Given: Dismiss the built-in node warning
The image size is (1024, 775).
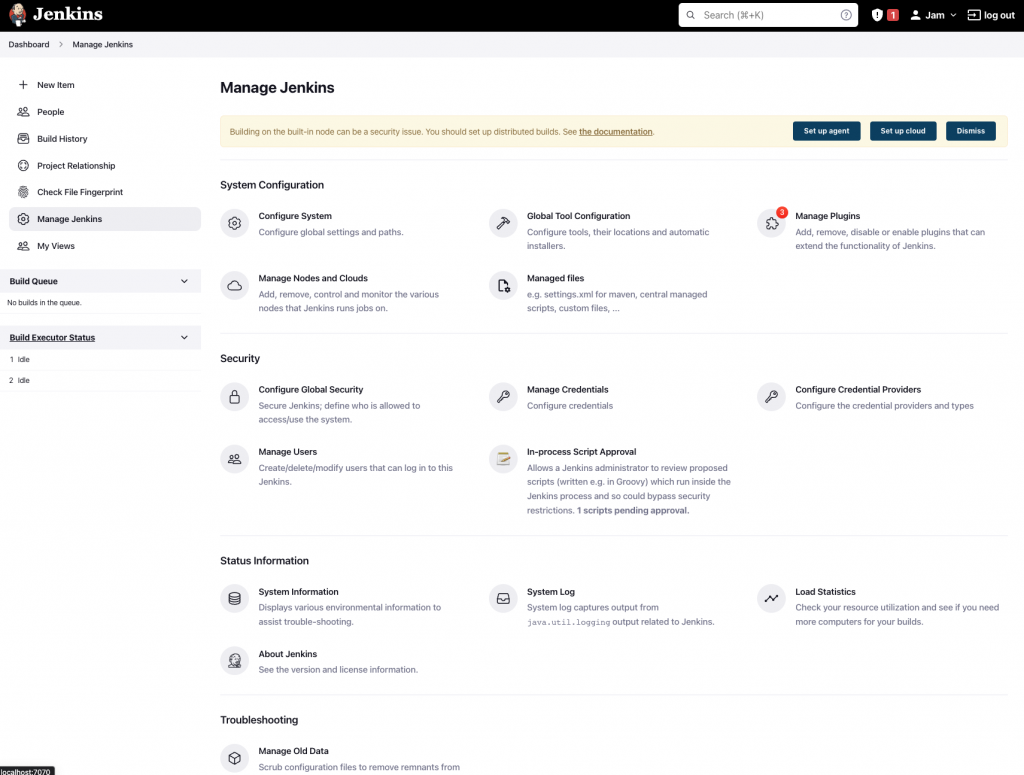Looking at the screenshot, I should click(970, 131).
